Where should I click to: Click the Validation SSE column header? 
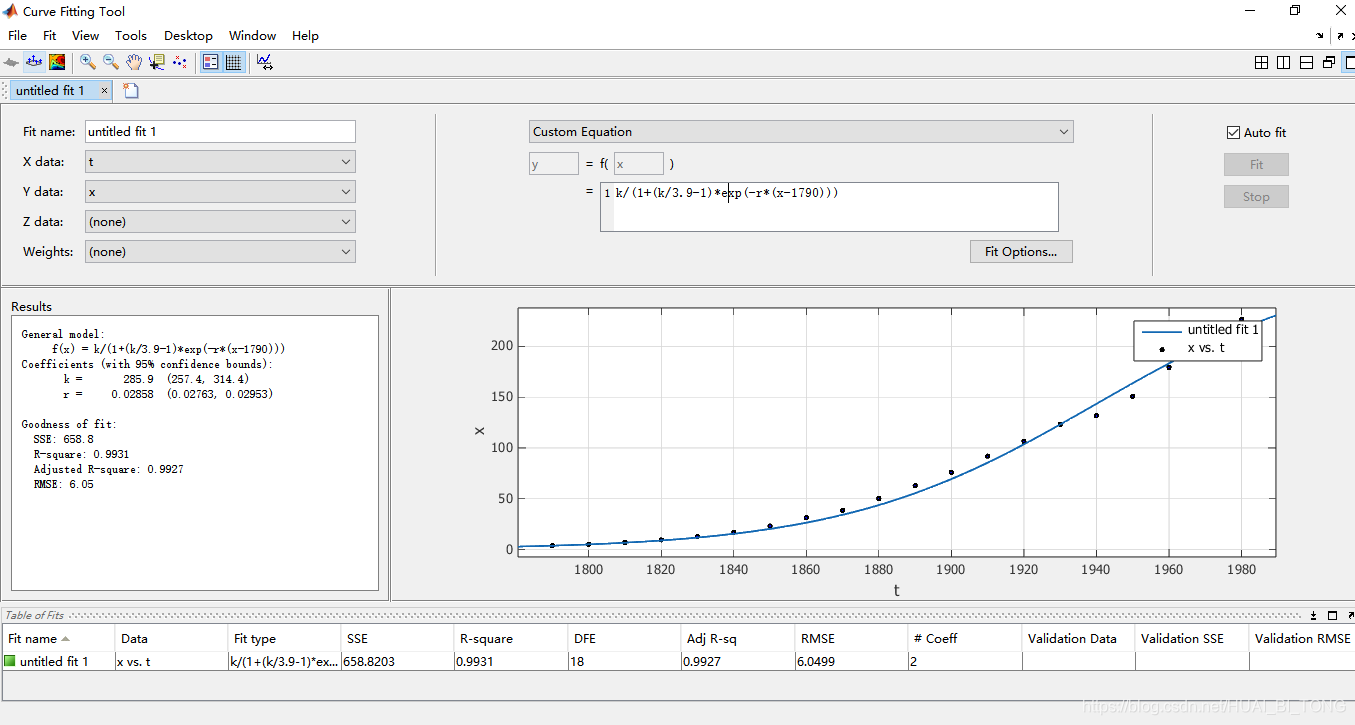click(1192, 638)
